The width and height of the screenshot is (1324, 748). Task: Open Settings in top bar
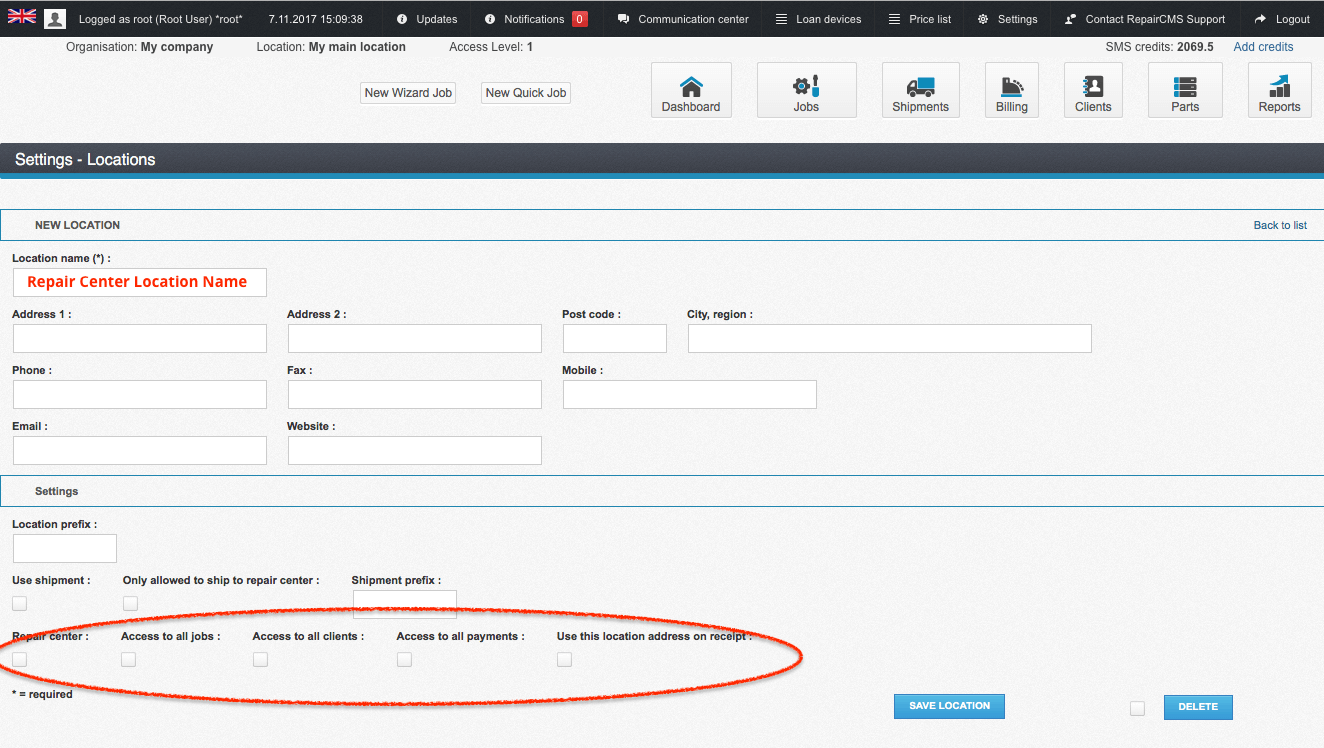1008,19
